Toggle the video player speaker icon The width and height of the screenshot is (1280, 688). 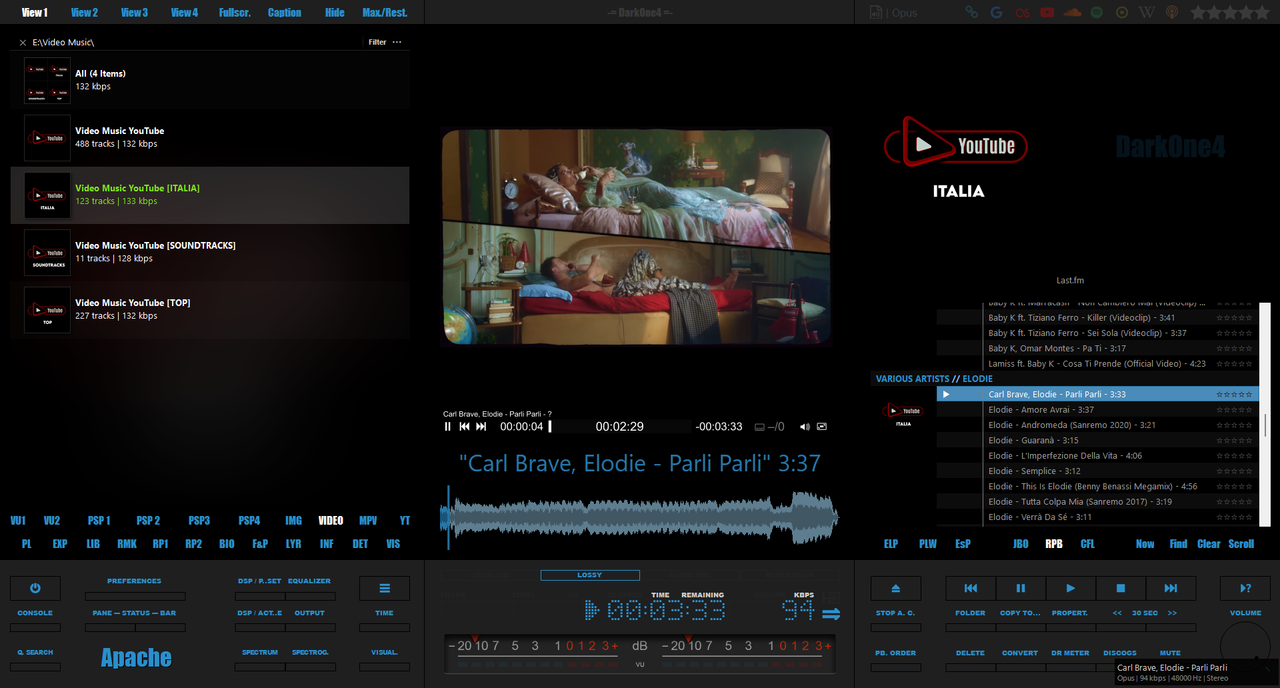(805, 426)
